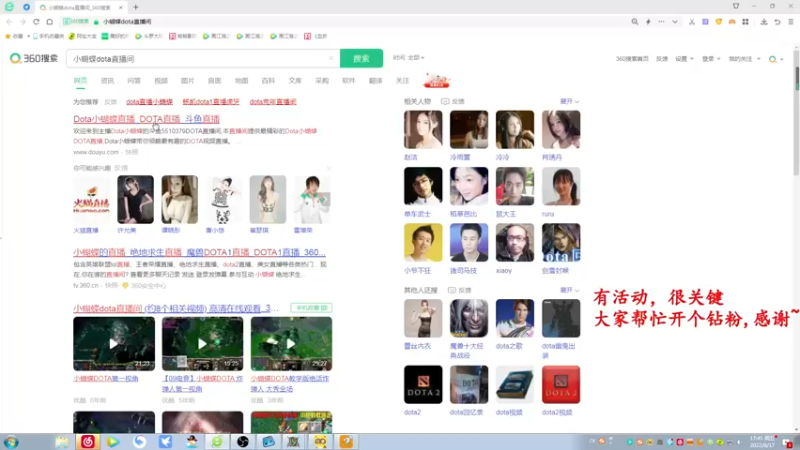Open the dota2视频 red thumbnail
This screenshot has width=800, height=450.
(561, 384)
